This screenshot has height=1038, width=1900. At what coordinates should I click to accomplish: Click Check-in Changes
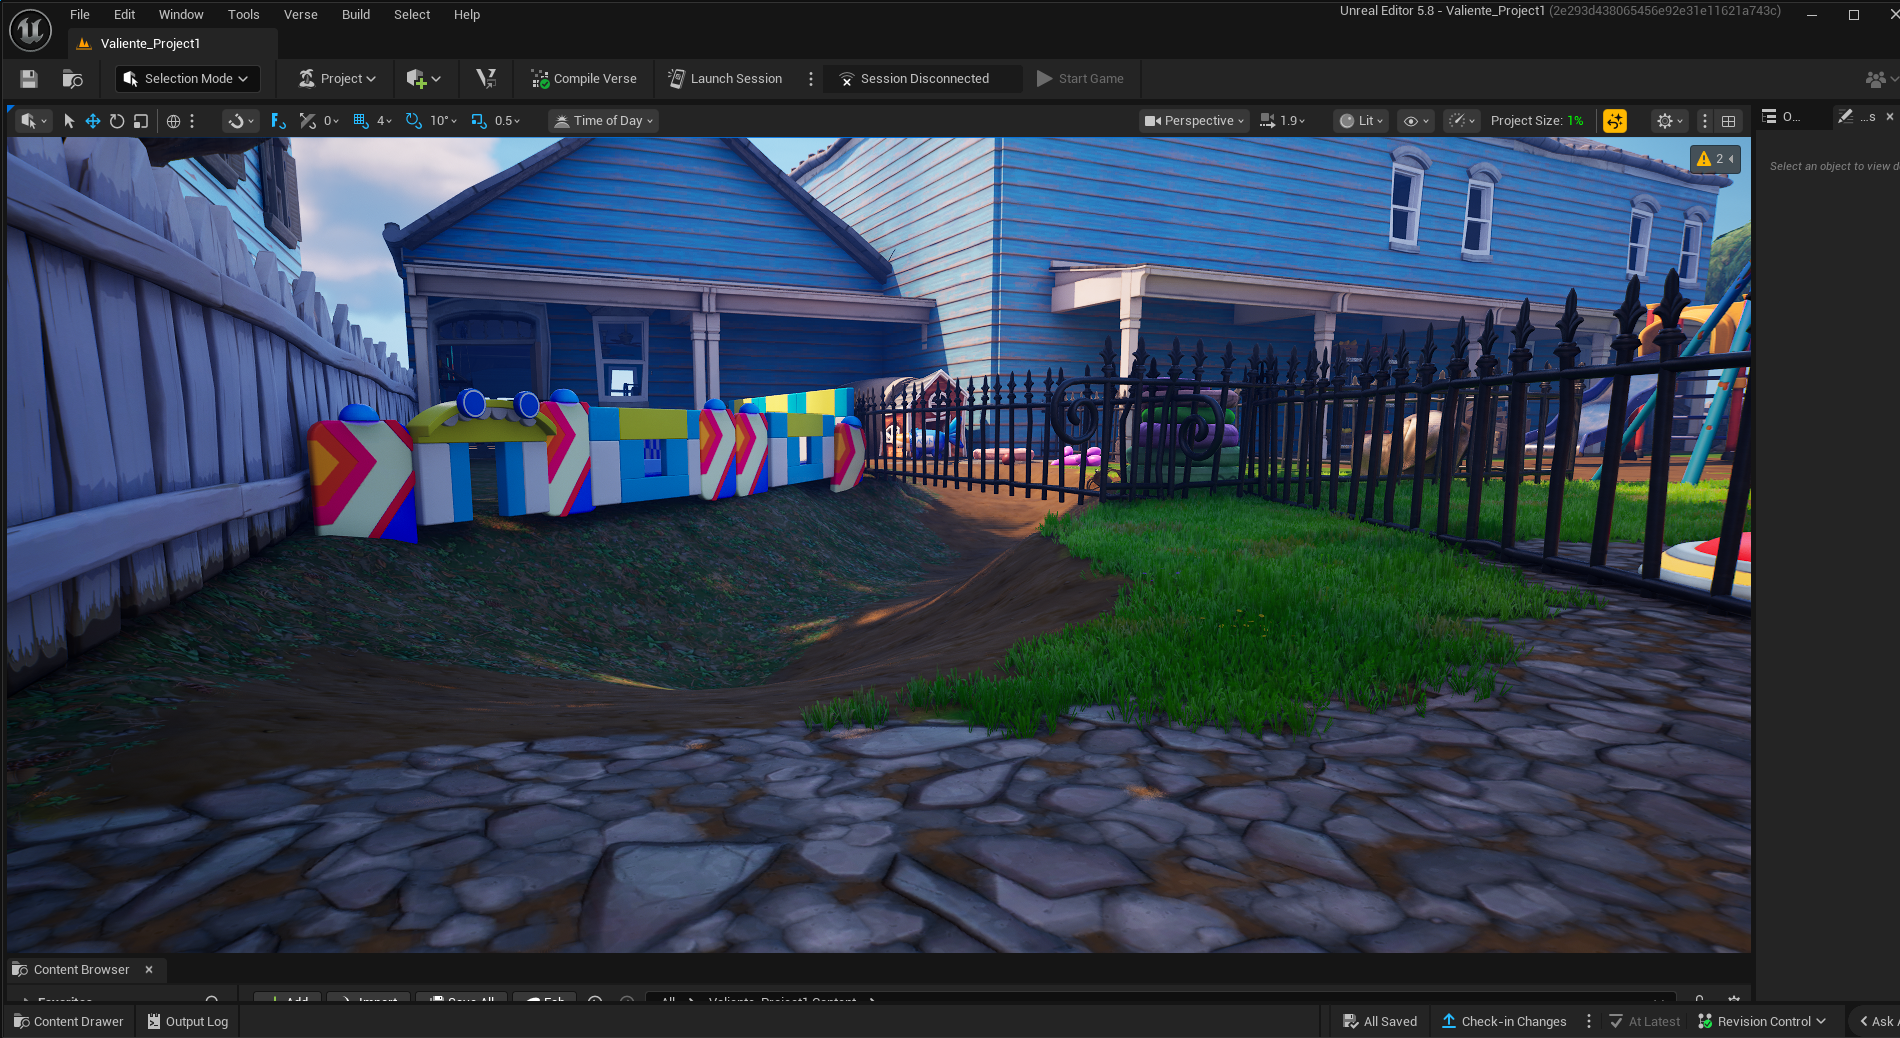pyautogui.click(x=1504, y=1022)
